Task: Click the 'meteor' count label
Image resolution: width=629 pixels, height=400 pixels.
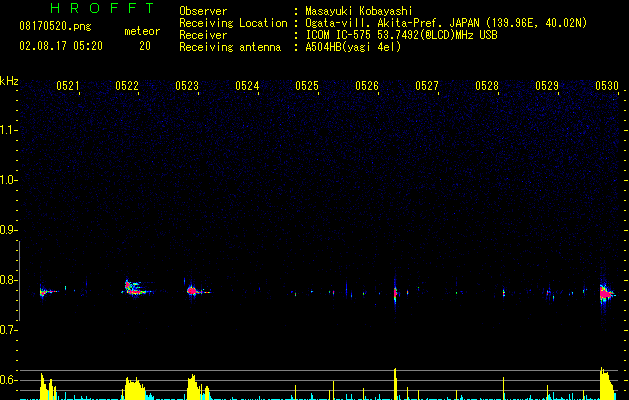Action: click(142, 31)
